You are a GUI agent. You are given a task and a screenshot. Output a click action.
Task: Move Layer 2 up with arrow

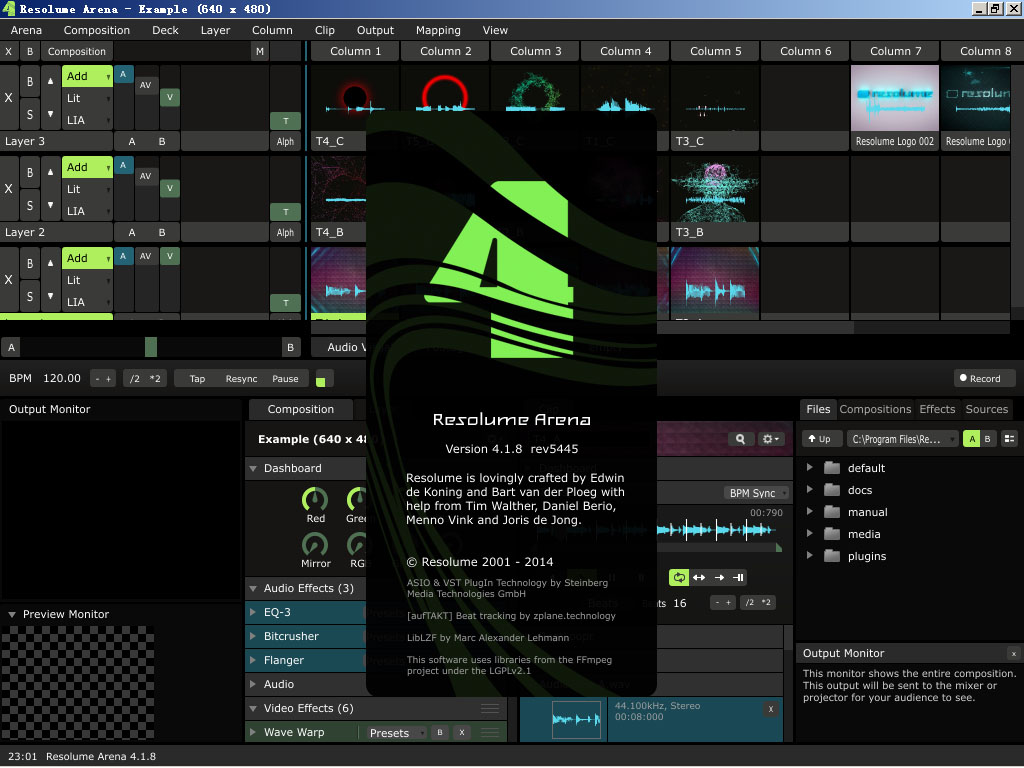[x=50, y=172]
